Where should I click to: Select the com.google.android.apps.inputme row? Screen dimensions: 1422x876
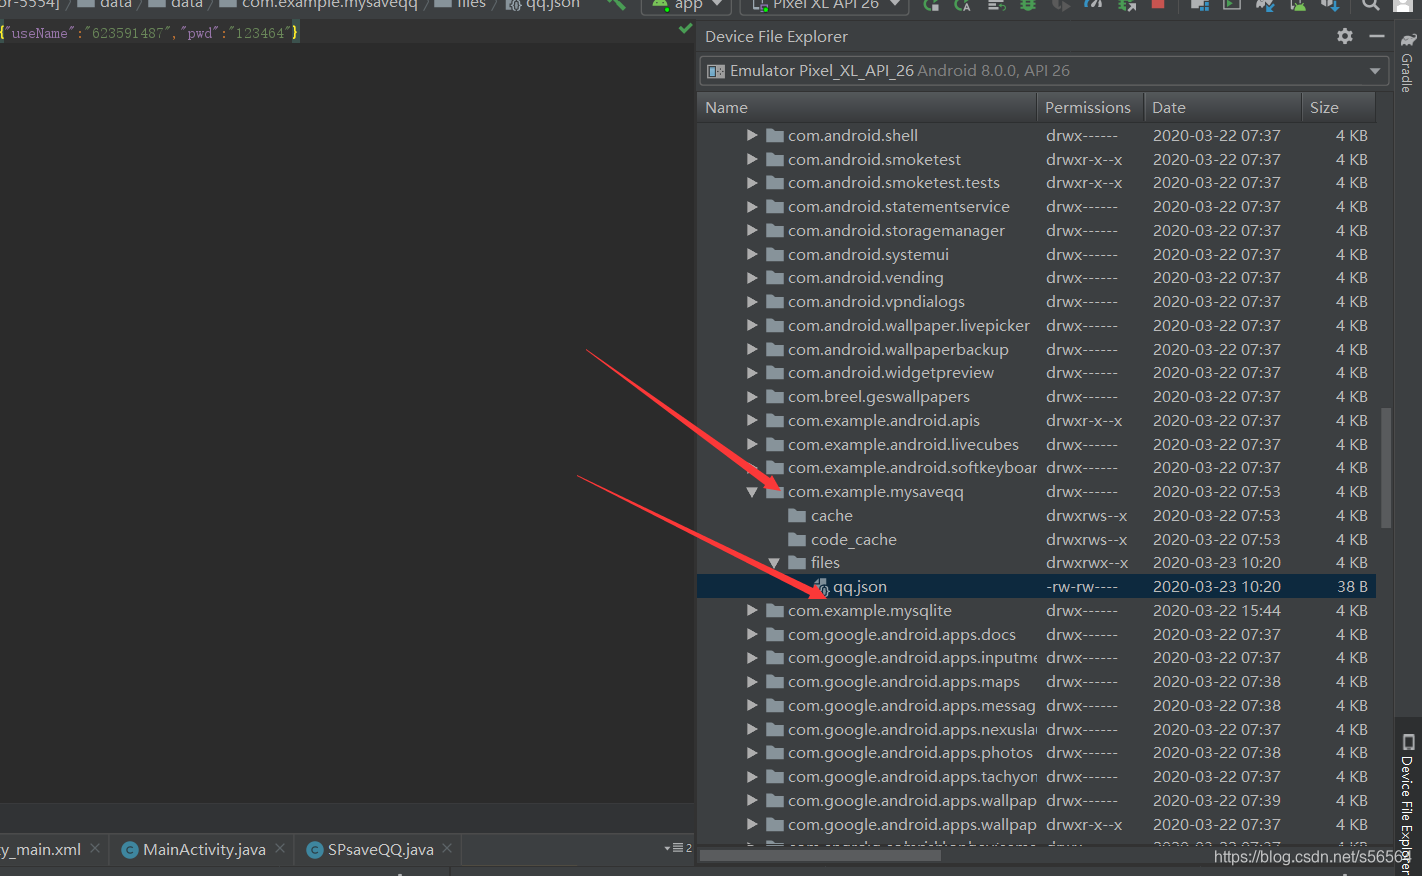click(1036, 658)
